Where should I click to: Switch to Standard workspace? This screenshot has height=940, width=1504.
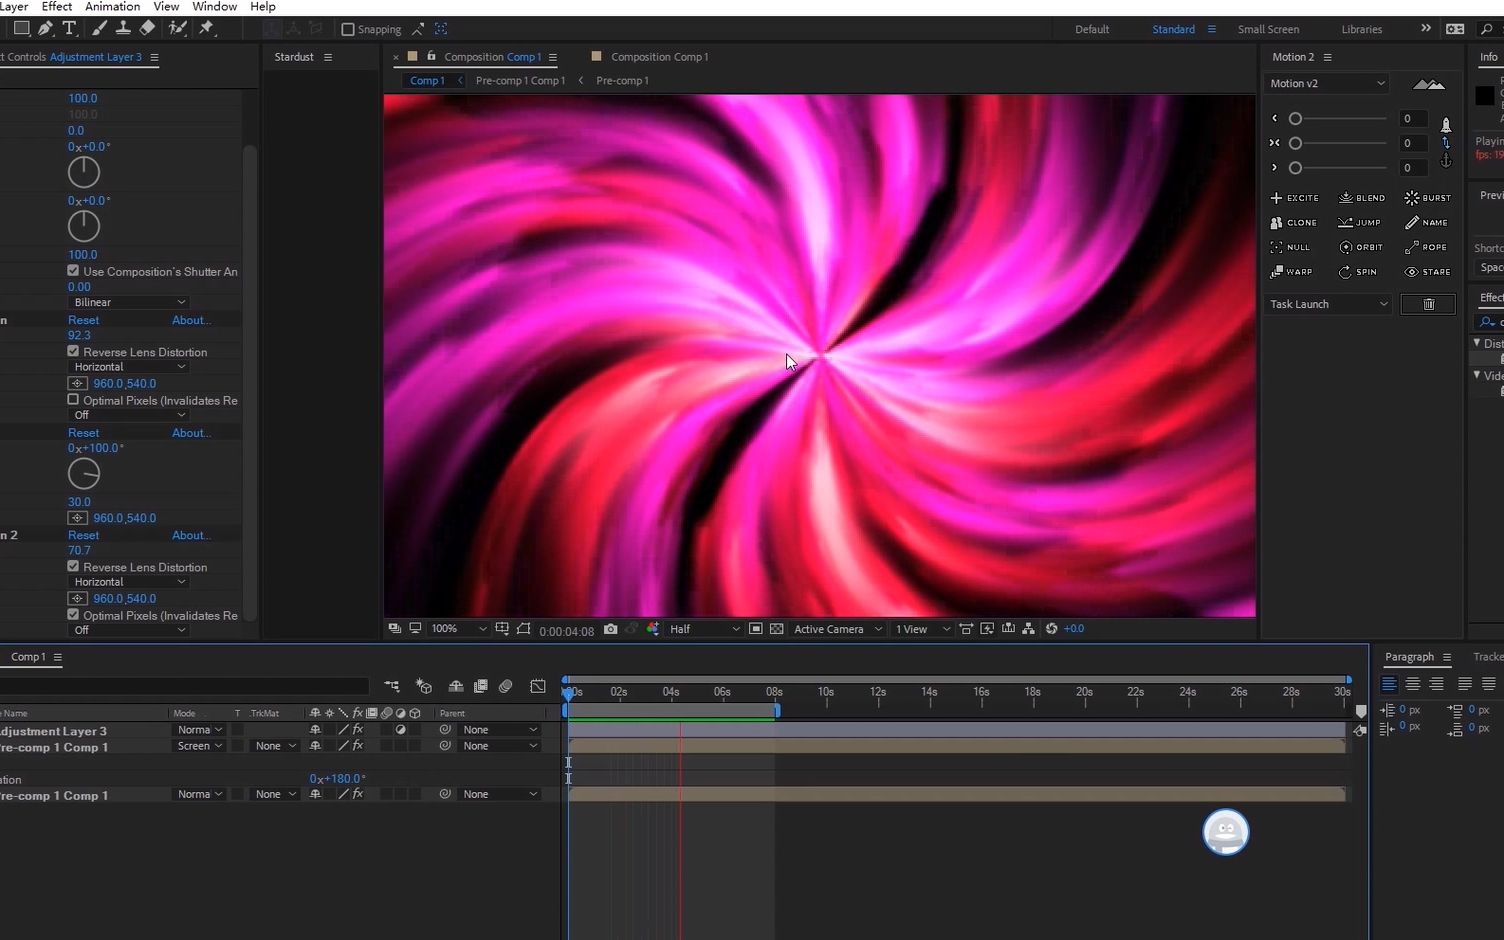click(1173, 30)
